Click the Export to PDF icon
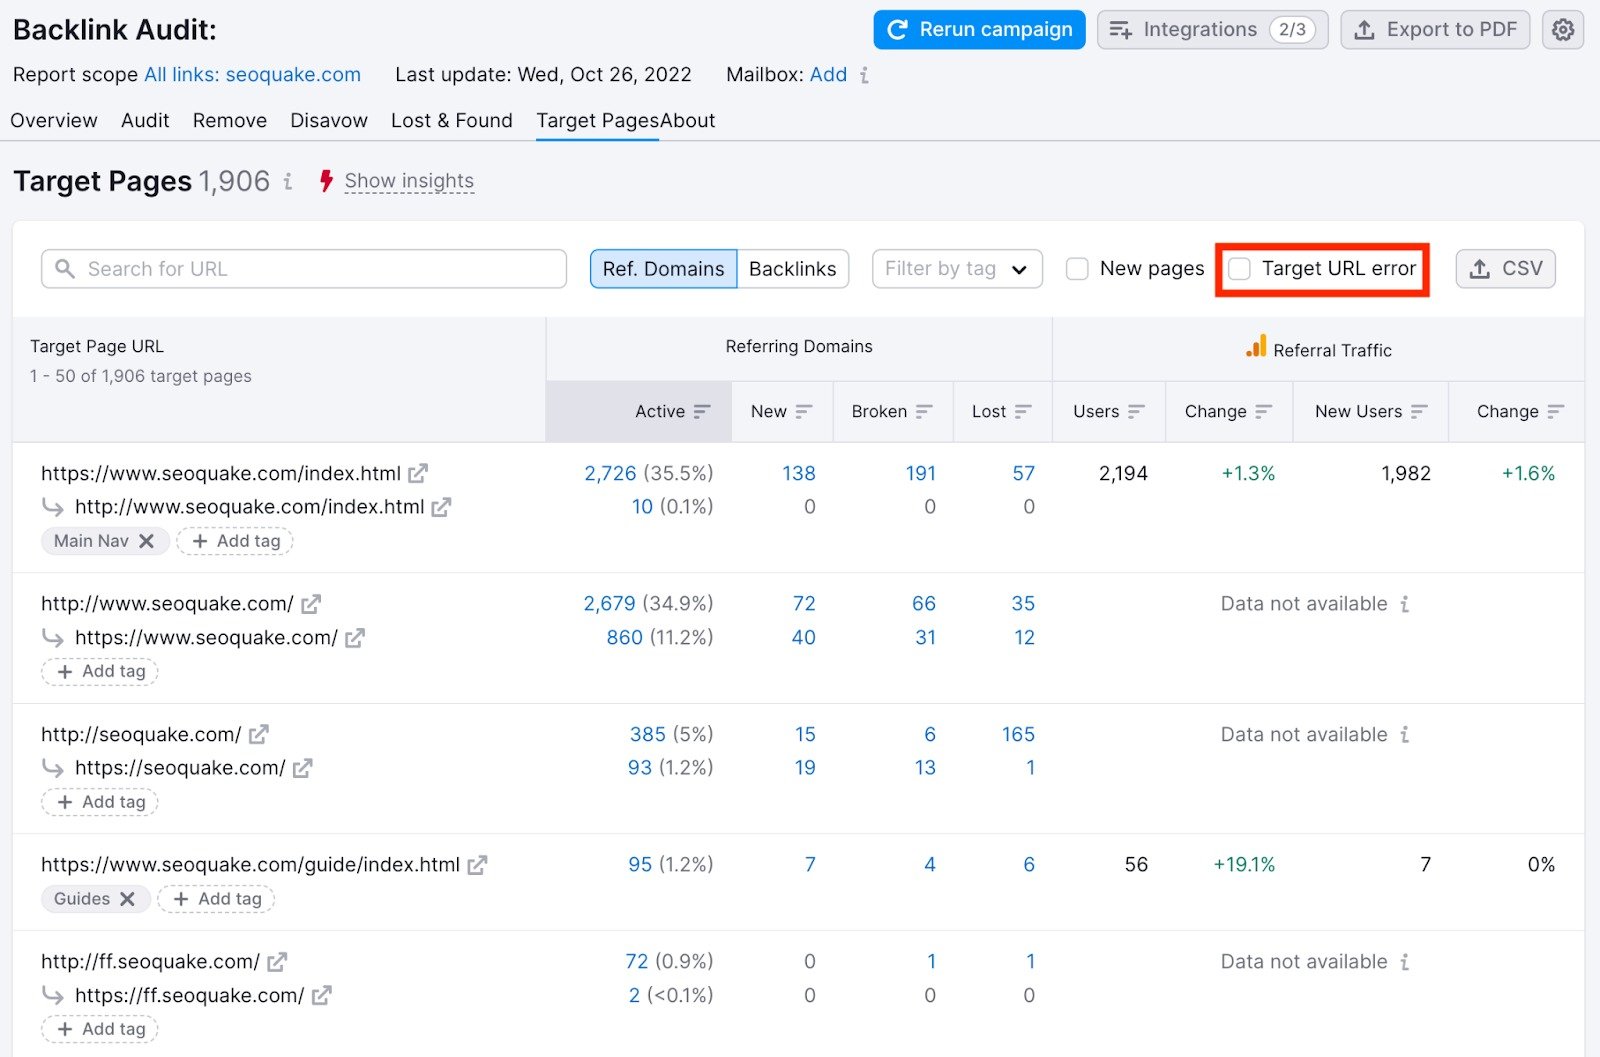Screen dimensions: 1600x1057 [1365, 30]
